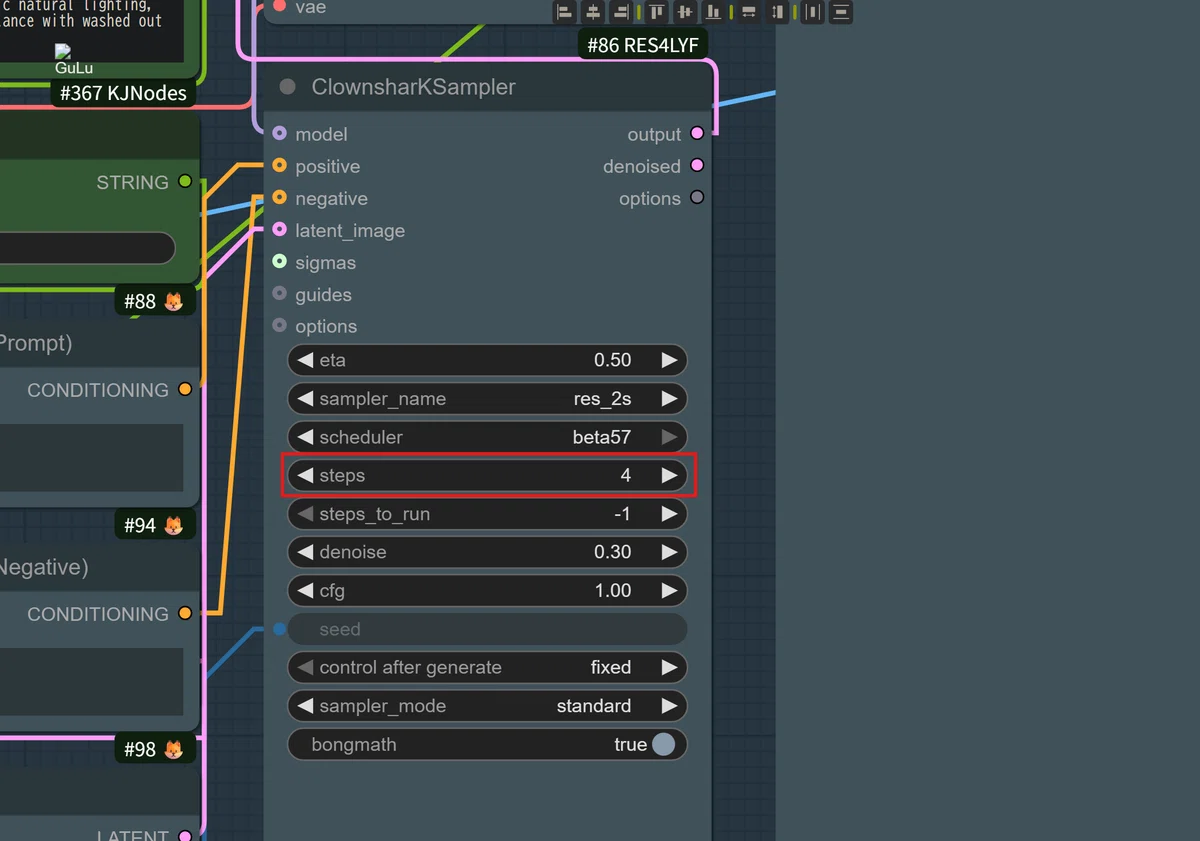Click the output port of ClownsharKSampler
Image resolution: width=1200 pixels, height=841 pixels.
click(697, 133)
